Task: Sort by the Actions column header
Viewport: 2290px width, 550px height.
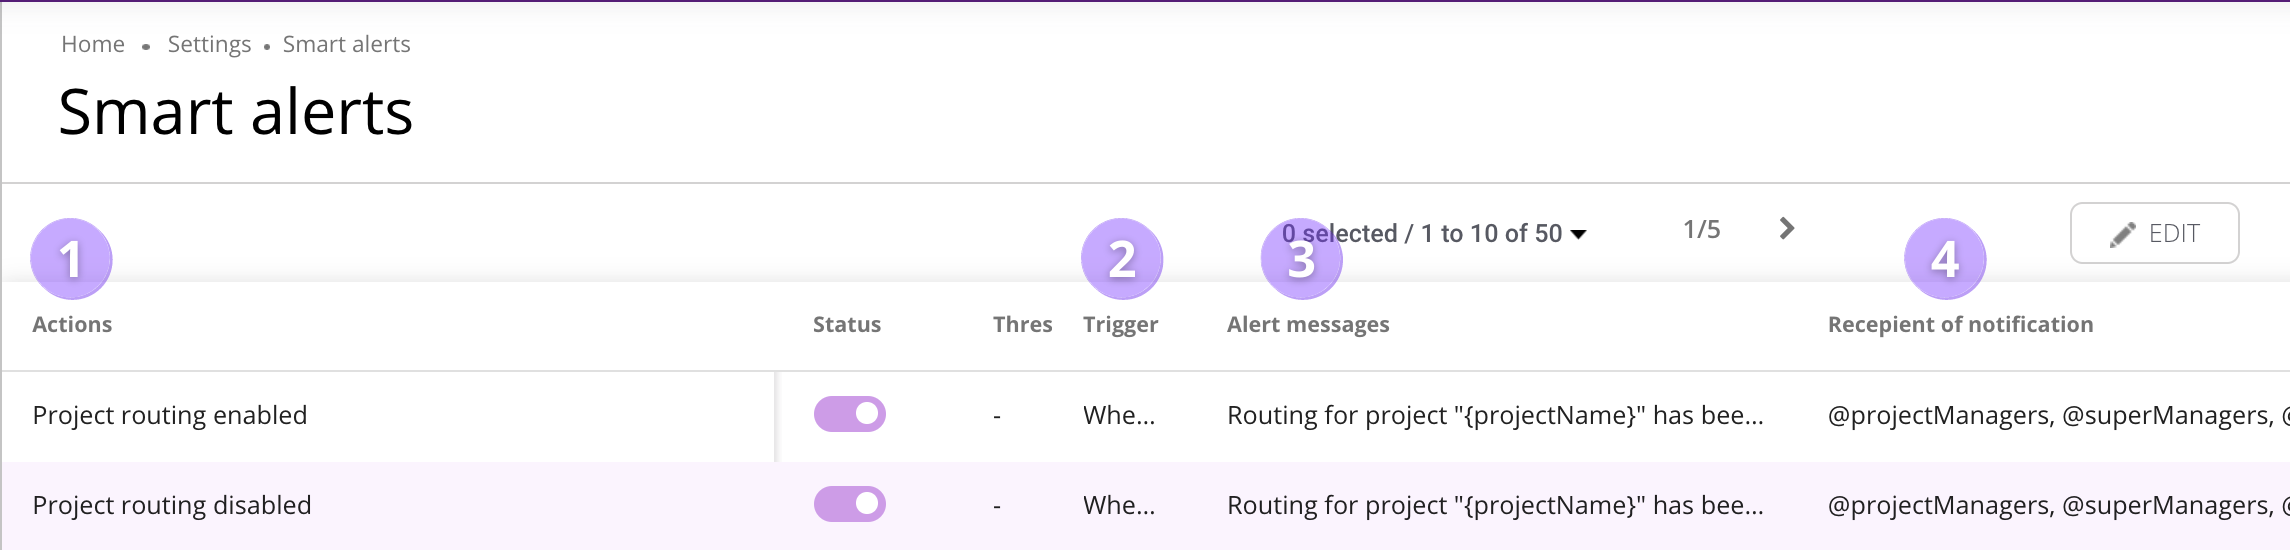Action: click(x=72, y=324)
